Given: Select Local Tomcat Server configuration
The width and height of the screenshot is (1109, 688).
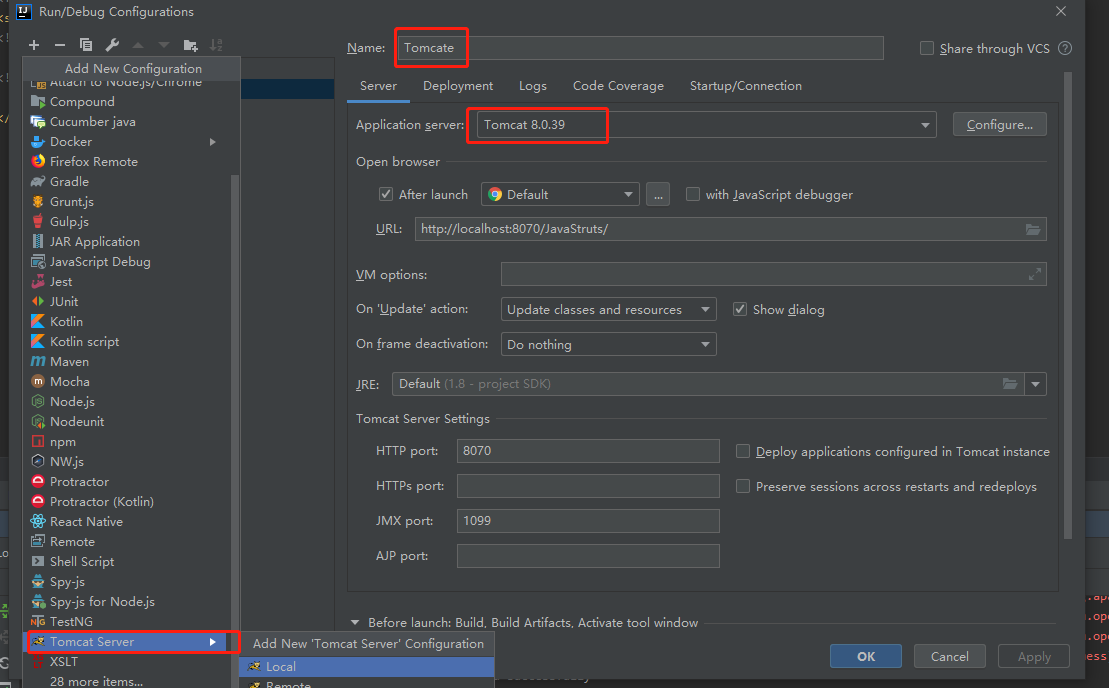Looking at the screenshot, I should 366,667.
